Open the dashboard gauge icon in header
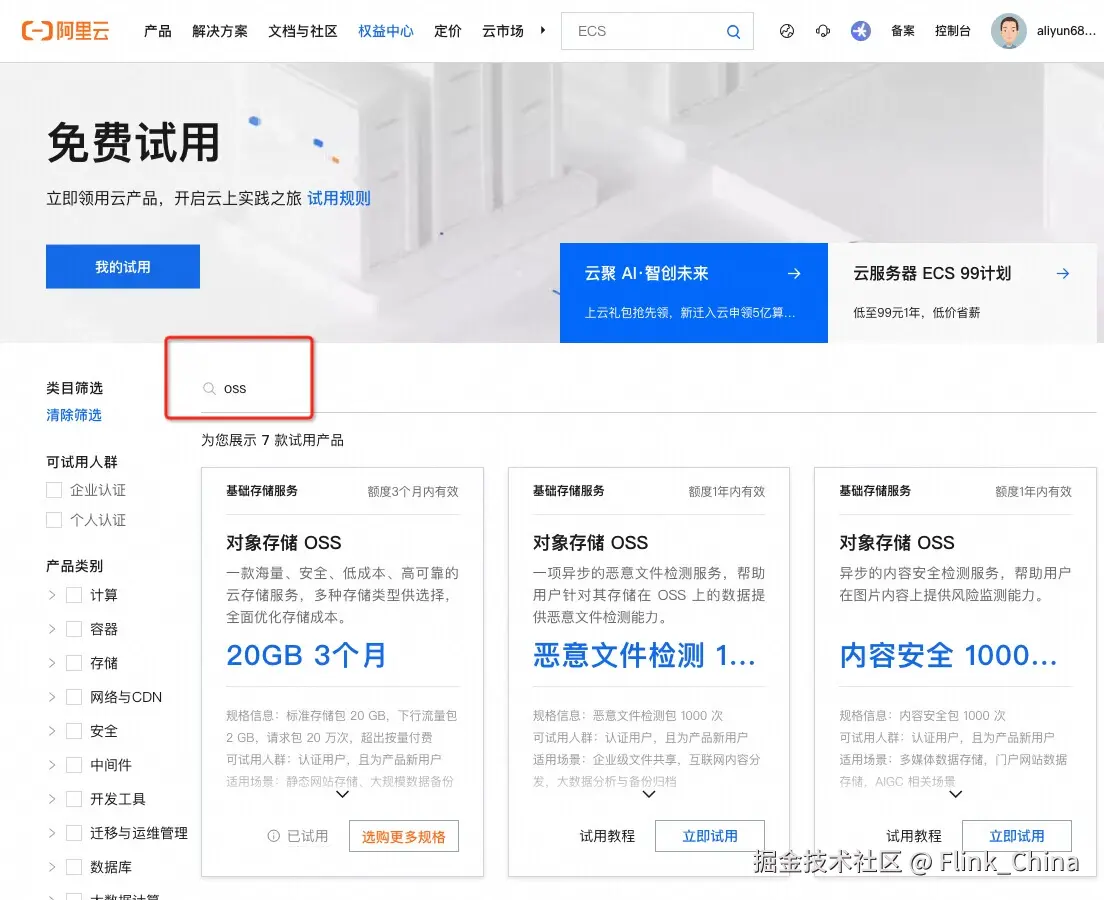This screenshot has width=1104, height=900. tap(787, 31)
